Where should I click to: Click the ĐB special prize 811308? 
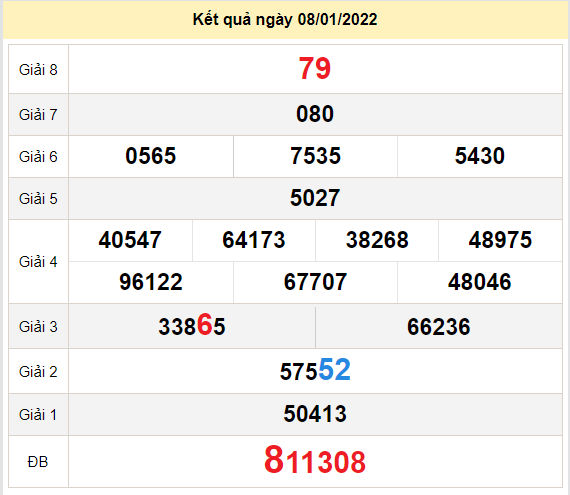pyautogui.click(x=315, y=460)
